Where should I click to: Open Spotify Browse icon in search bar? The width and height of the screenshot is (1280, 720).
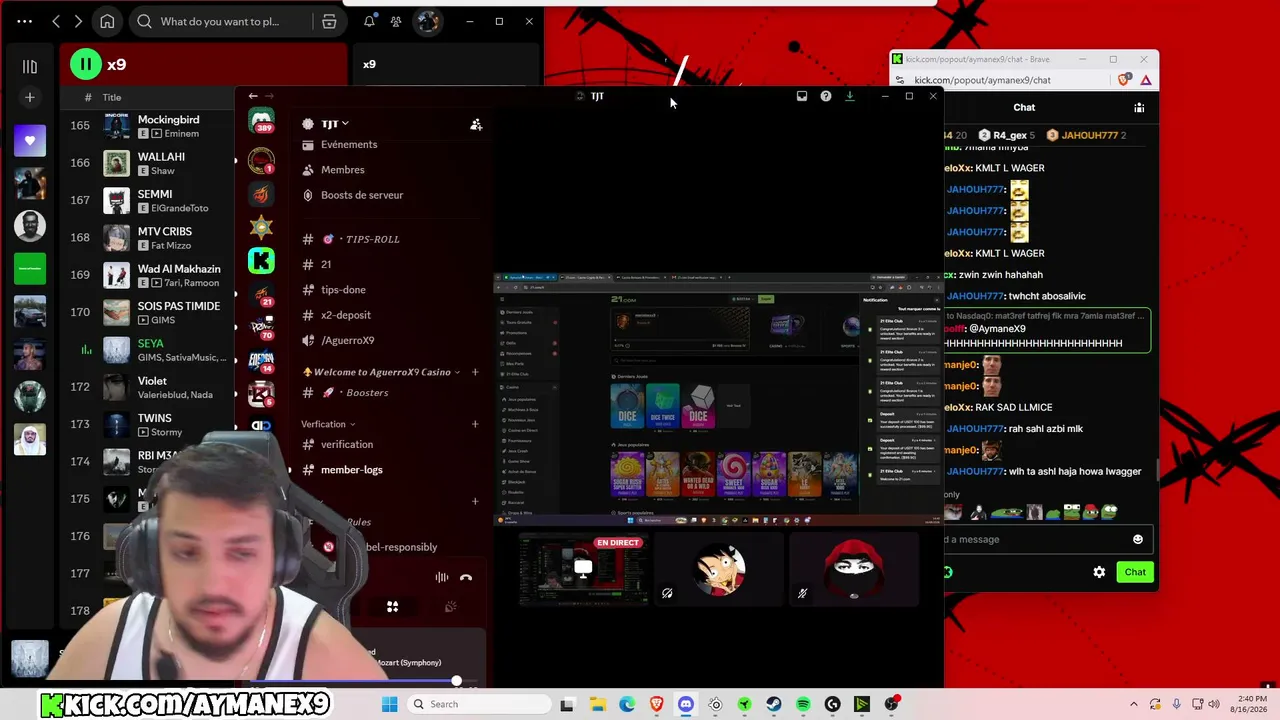pyautogui.click(x=329, y=21)
